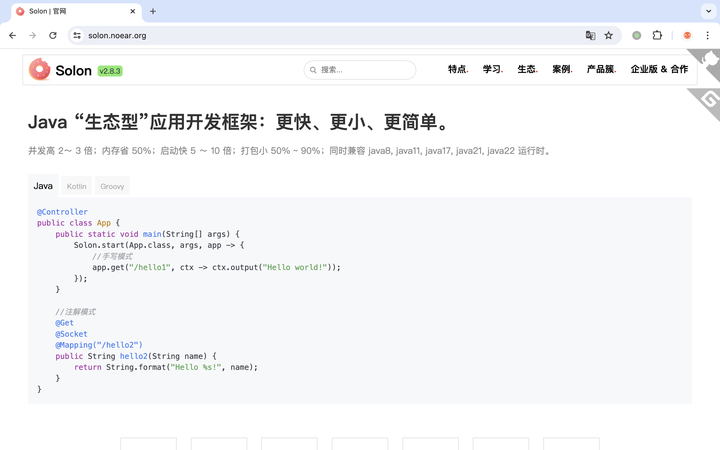The width and height of the screenshot is (720, 450).
Task: Click the Solon donut logo
Action: tap(39, 70)
